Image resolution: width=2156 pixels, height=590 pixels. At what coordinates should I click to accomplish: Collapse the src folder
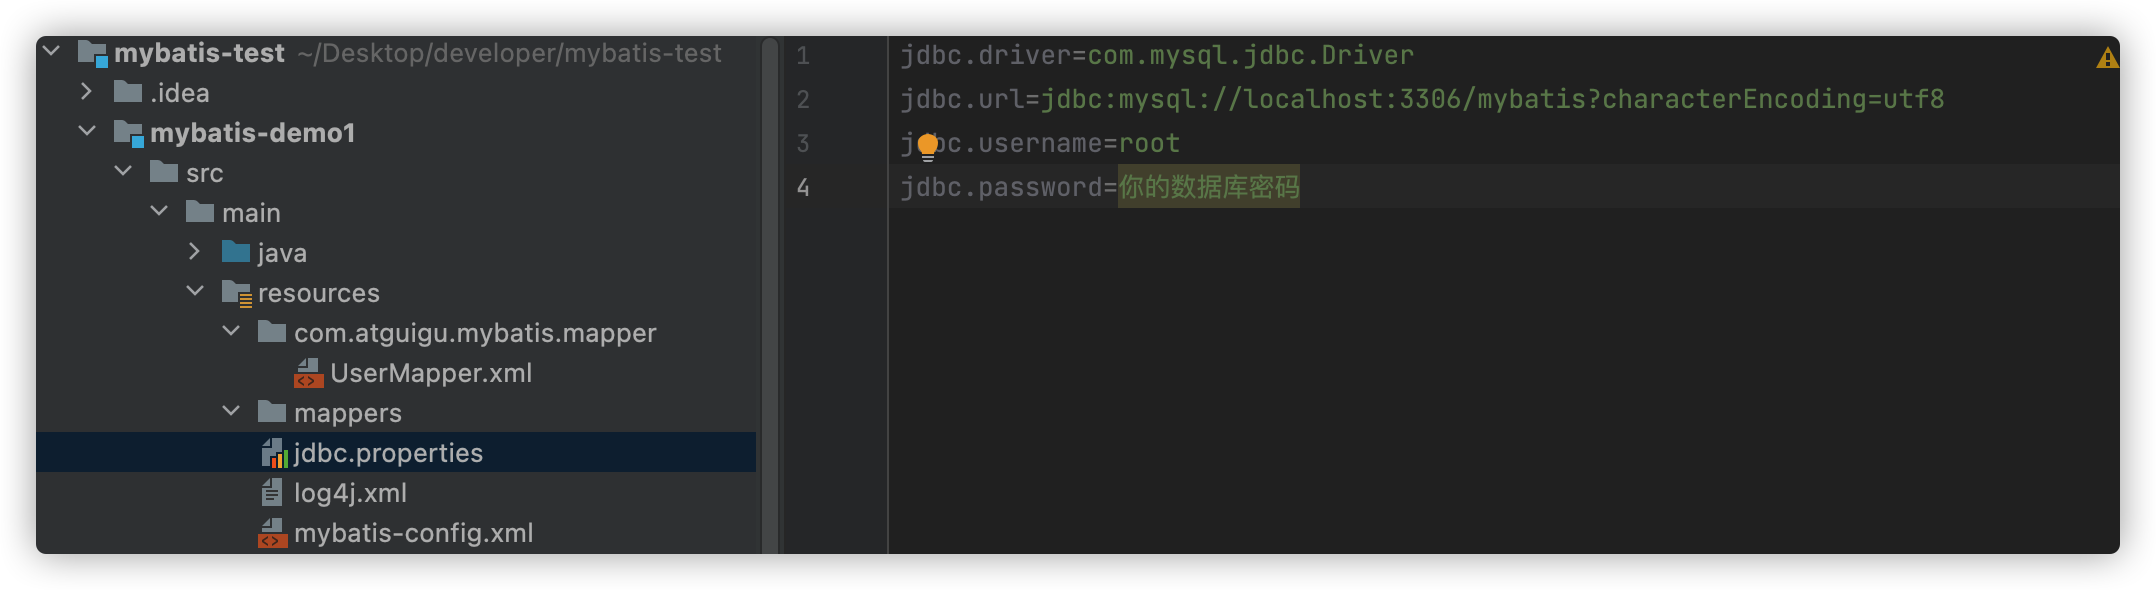124,172
